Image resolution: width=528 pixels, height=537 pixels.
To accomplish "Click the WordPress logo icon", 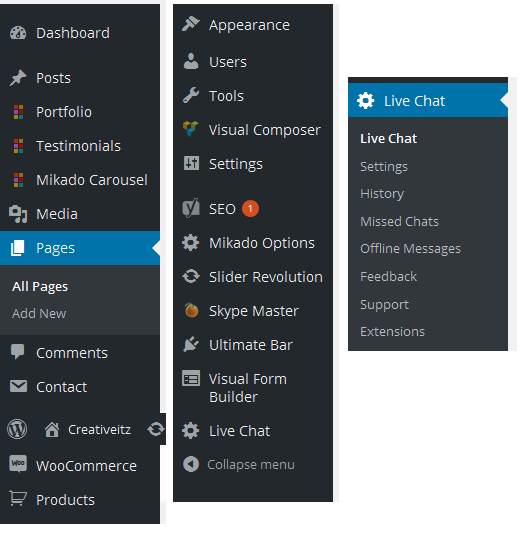I will point(17,429).
